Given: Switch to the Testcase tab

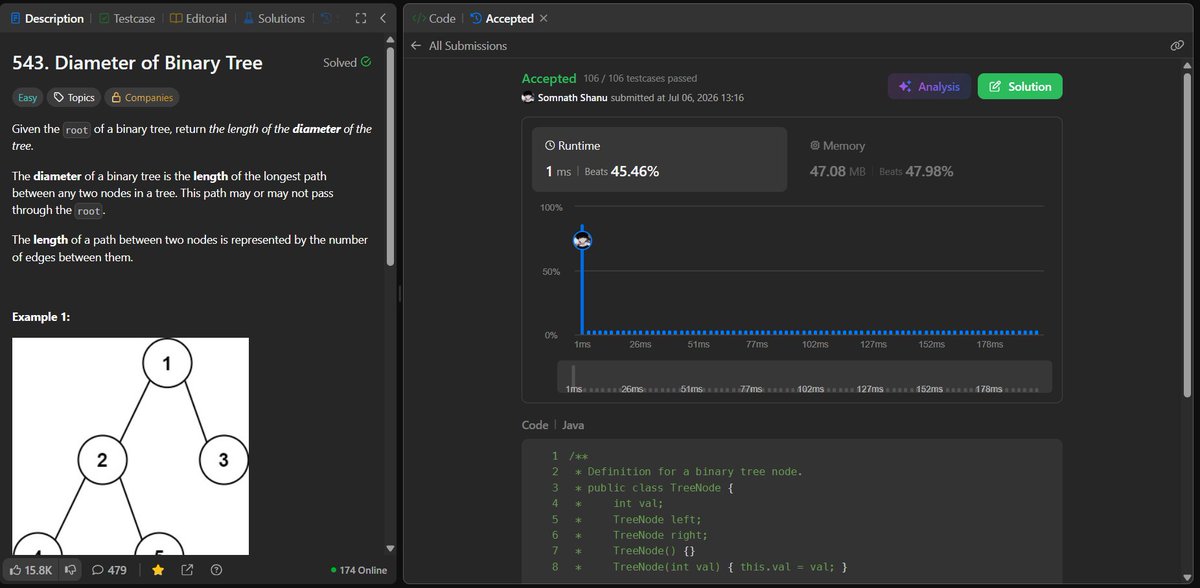Looking at the screenshot, I should coord(125,18).
